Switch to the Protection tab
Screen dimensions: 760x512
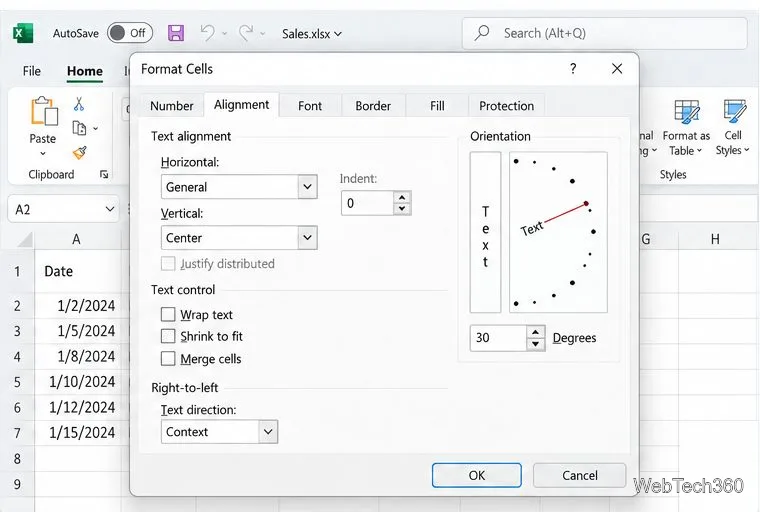507,106
